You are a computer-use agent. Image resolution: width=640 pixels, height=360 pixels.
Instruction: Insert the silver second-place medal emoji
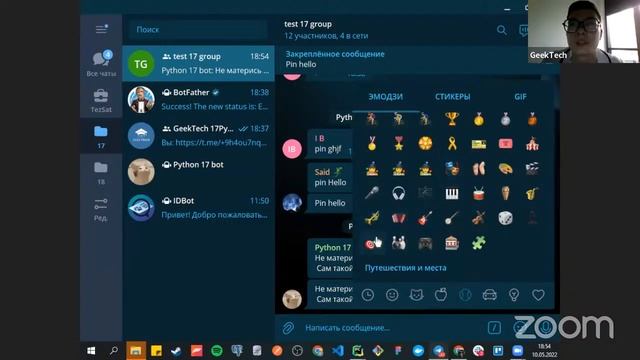pyautogui.click(x=505, y=119)
